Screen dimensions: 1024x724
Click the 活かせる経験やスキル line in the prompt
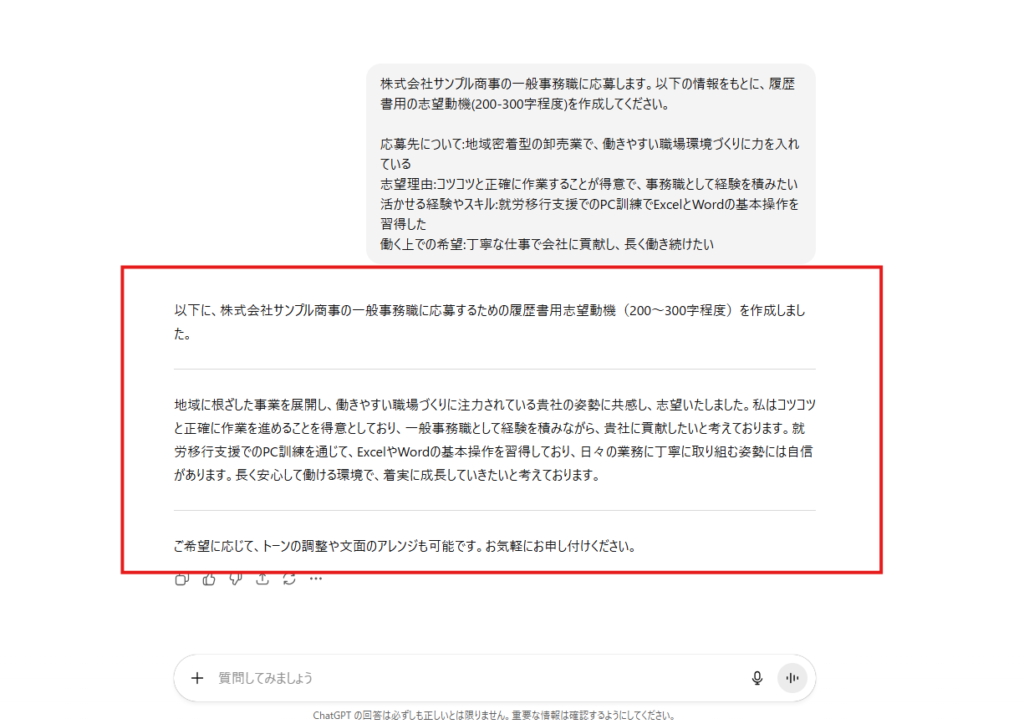(x=589, y=214)
